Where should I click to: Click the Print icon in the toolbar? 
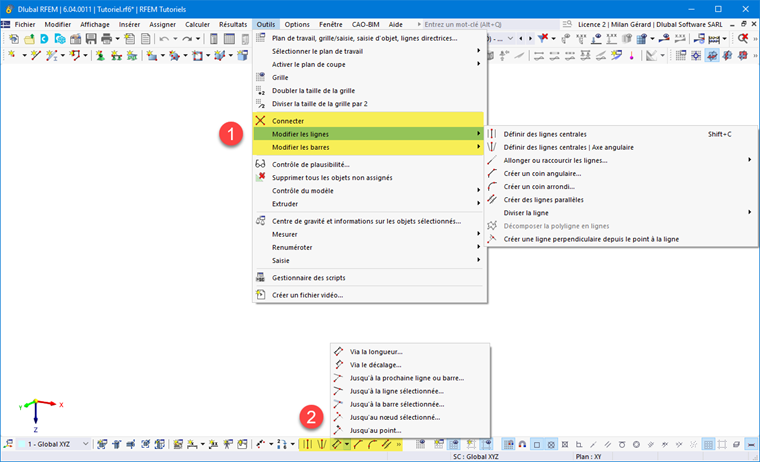point(106,39)
